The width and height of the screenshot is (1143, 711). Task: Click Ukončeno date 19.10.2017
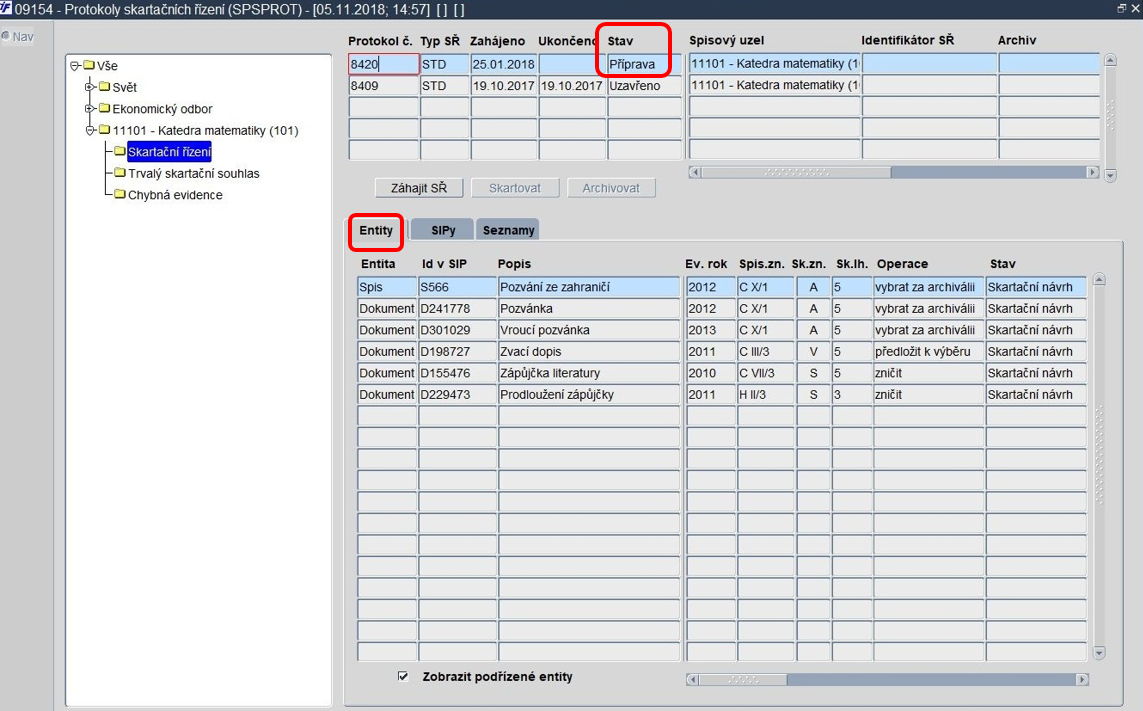click(572, 85)
